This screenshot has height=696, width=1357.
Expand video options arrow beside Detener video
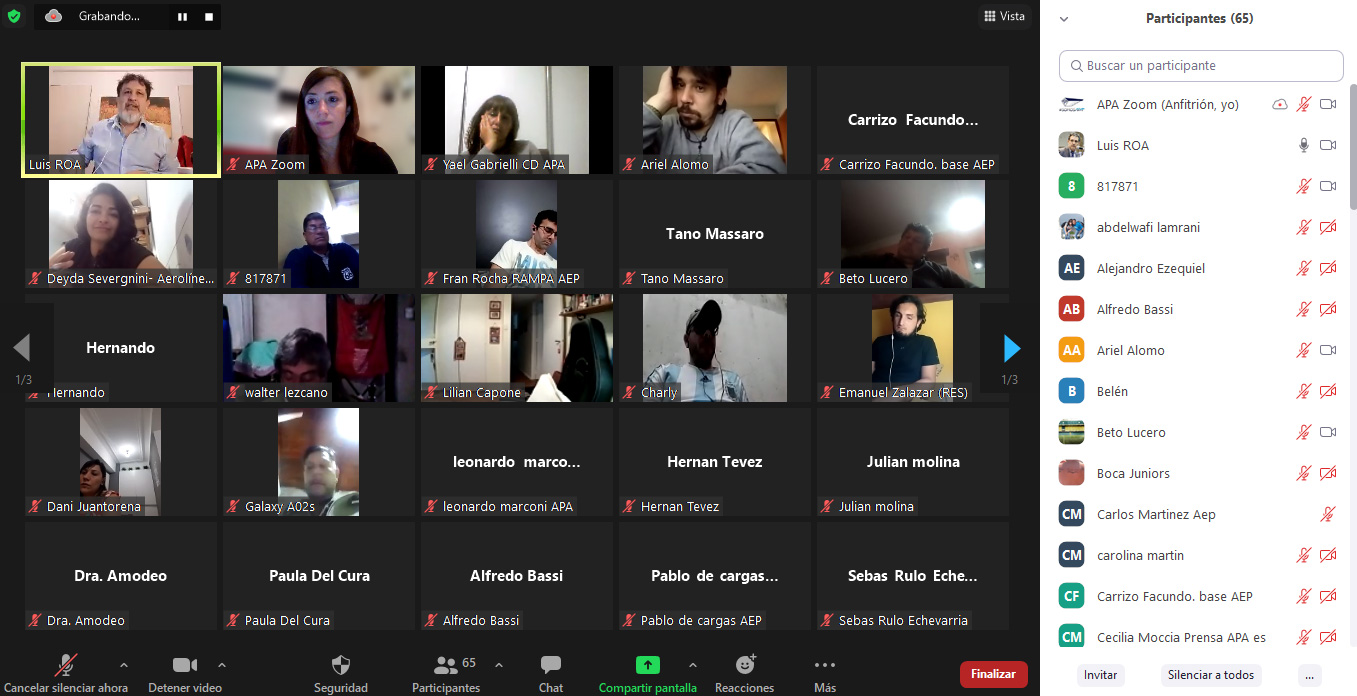pyautogui.click(x=222, y=665)
